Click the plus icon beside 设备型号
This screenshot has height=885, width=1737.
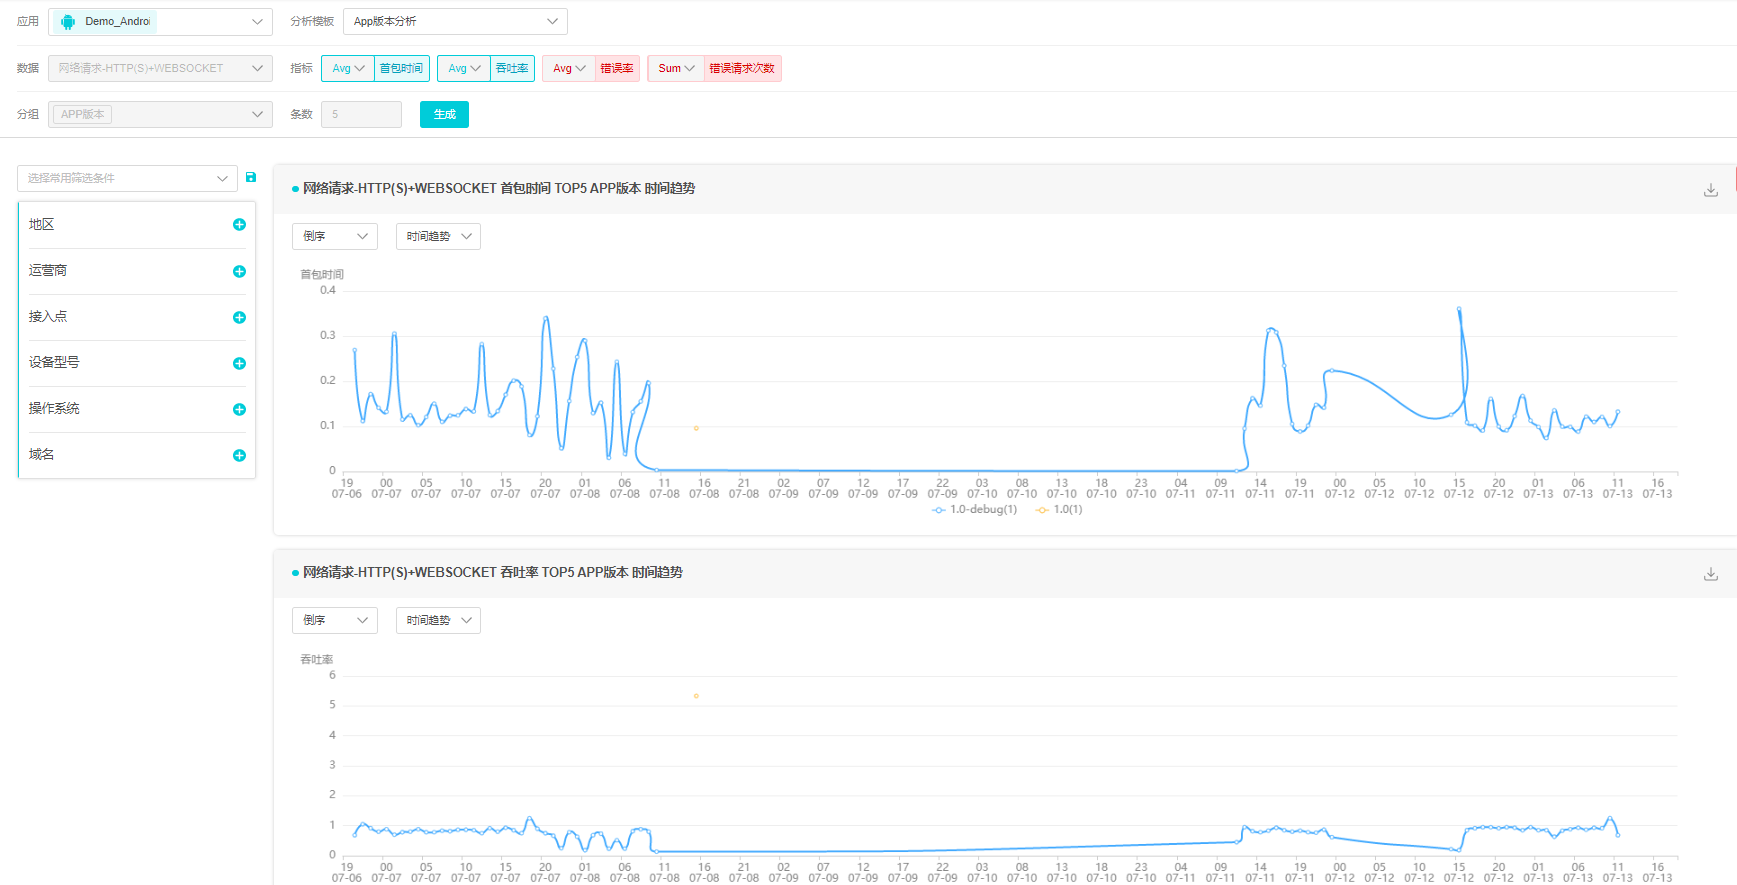[239, 363]
